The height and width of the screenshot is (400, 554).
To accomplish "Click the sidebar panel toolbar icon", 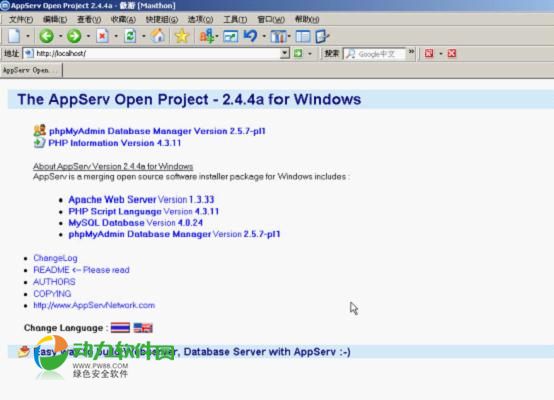I will pyautogui.click(x=303, y=36).
